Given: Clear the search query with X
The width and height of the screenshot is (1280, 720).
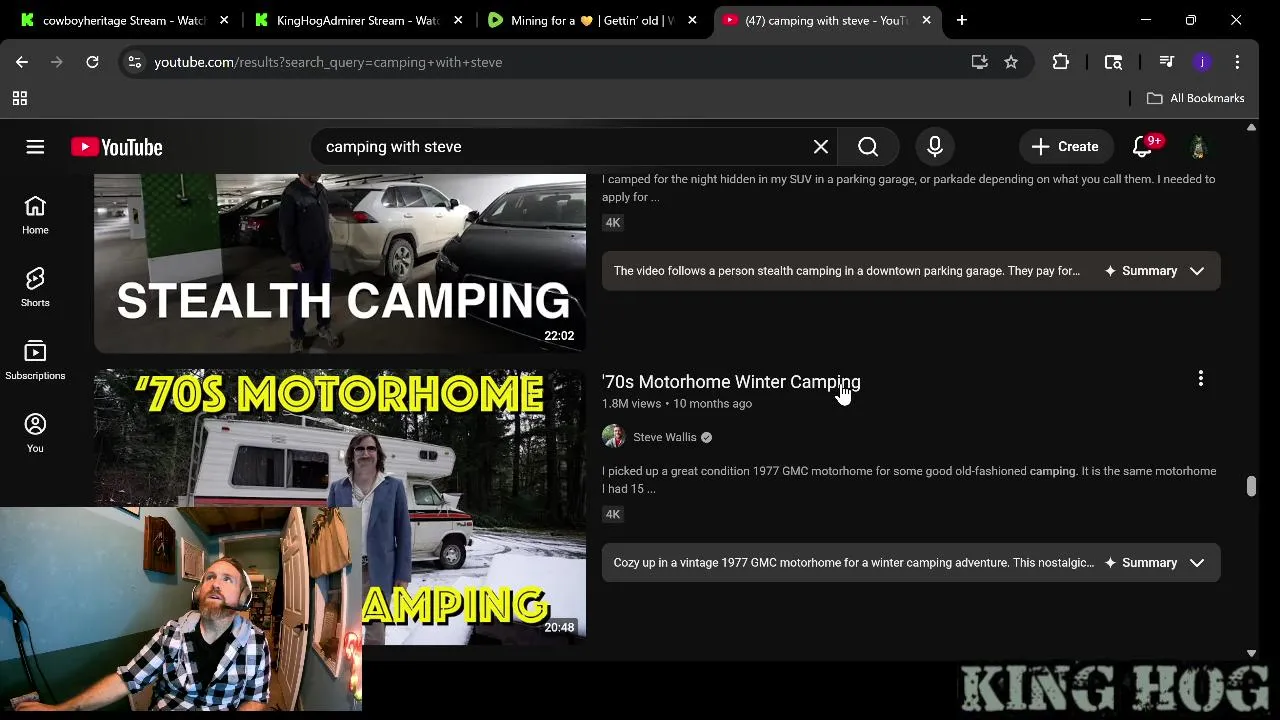Looking at the screenshot, I should 821,147.
